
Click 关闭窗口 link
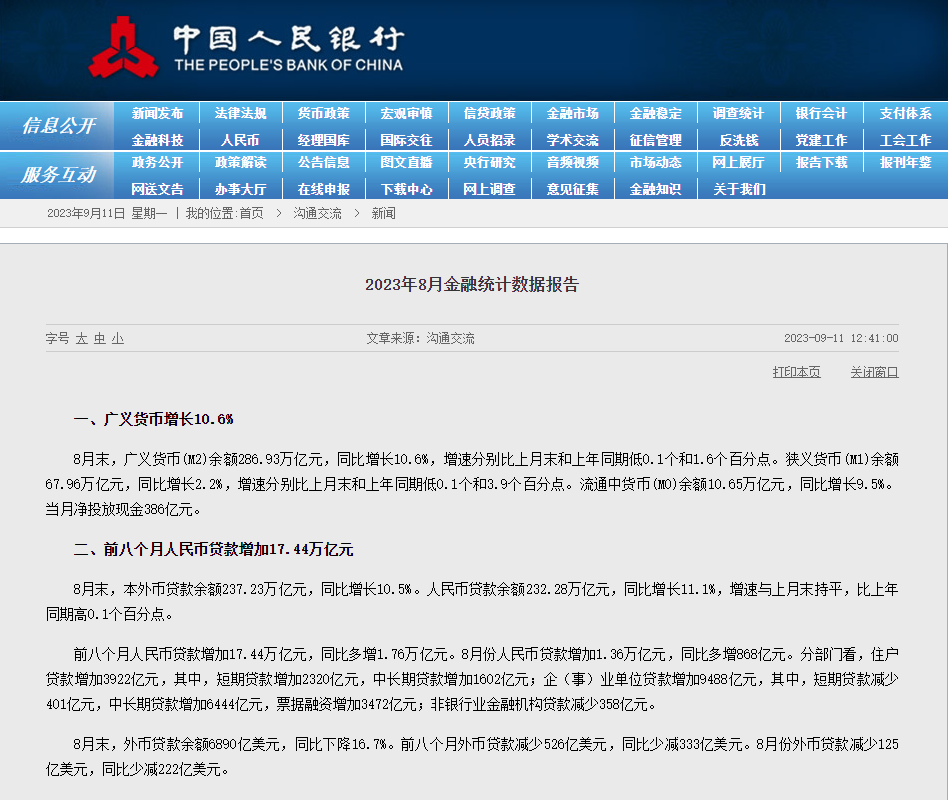point(874,372)
